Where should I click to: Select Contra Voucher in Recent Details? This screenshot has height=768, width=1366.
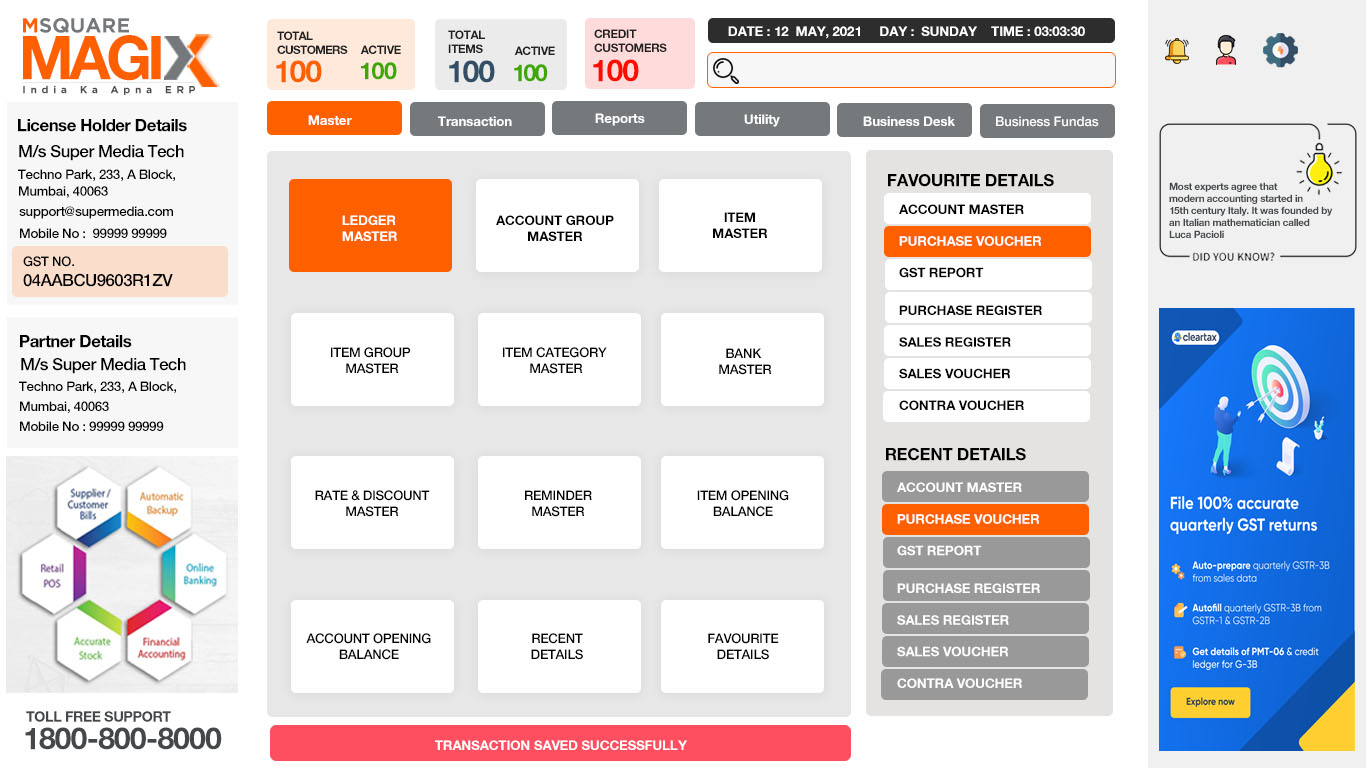pos(985,683)
